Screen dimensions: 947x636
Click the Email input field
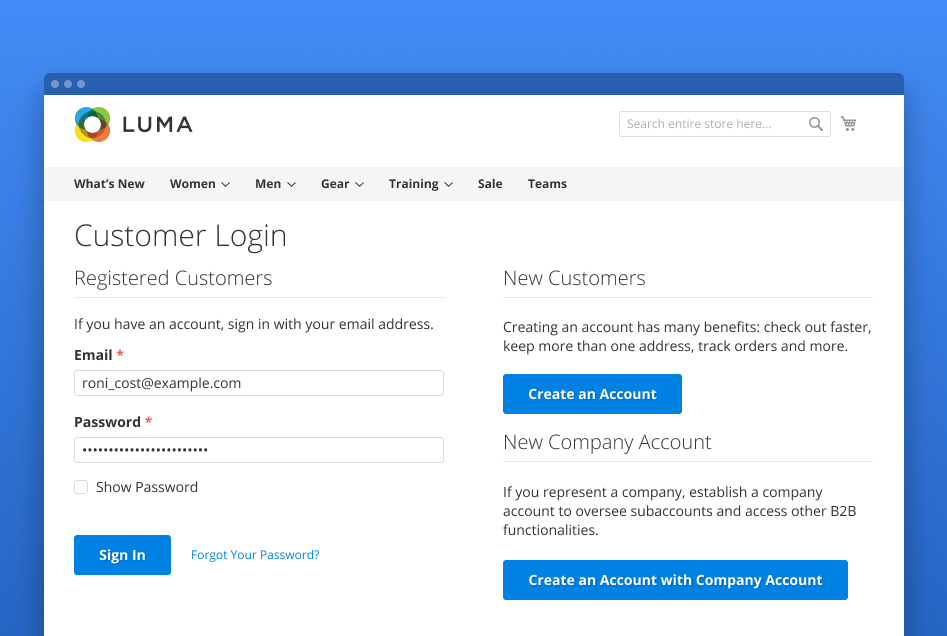click(x=258, y=382)
